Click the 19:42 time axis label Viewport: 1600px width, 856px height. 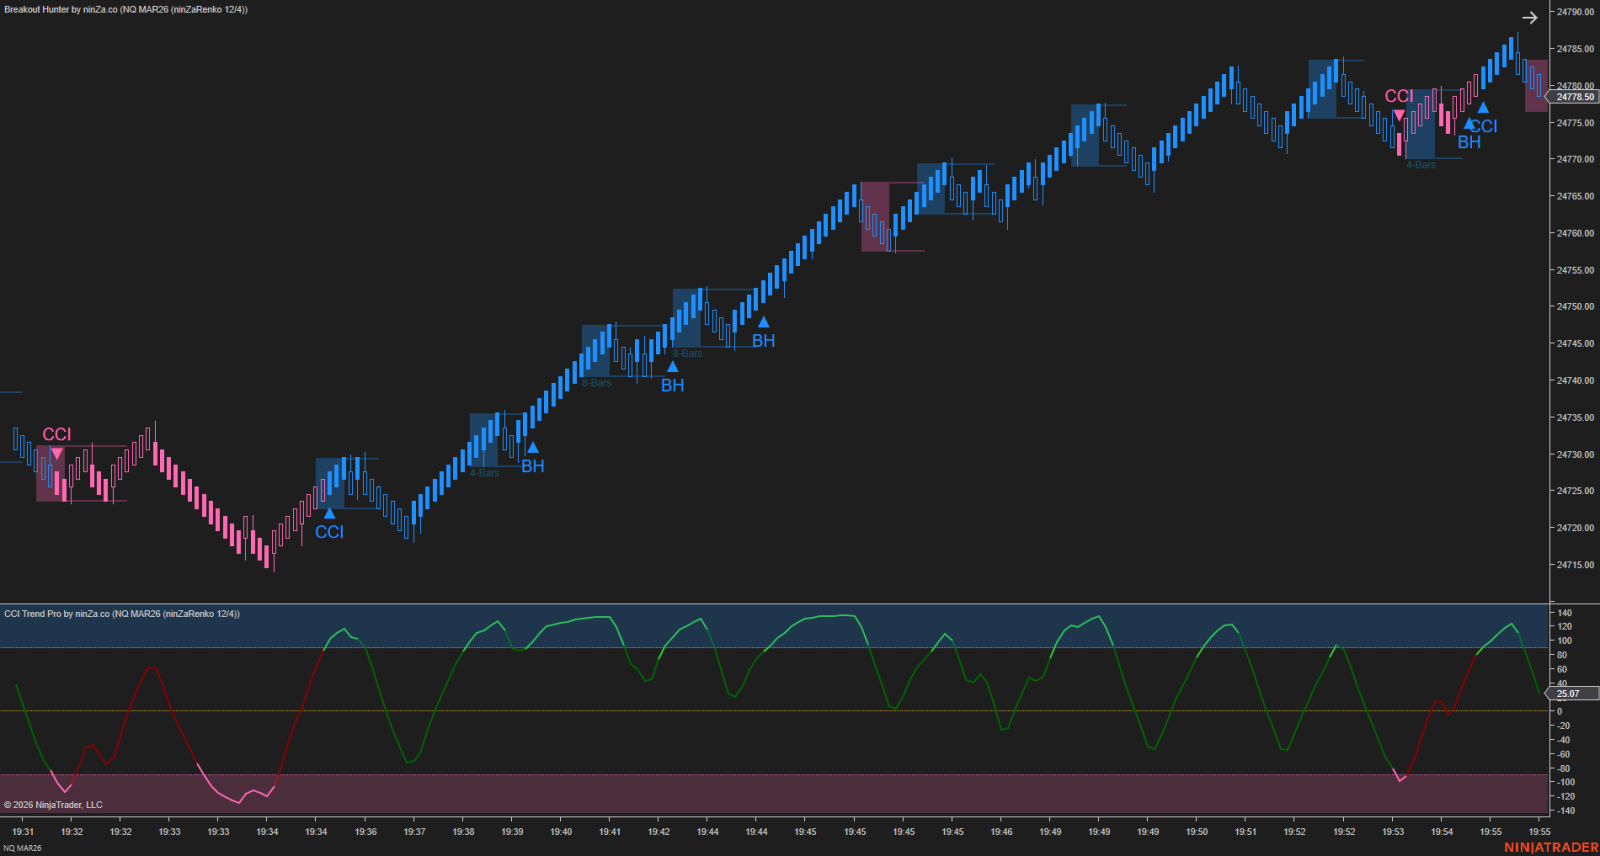pyautogui.click(x=659, y=832)
